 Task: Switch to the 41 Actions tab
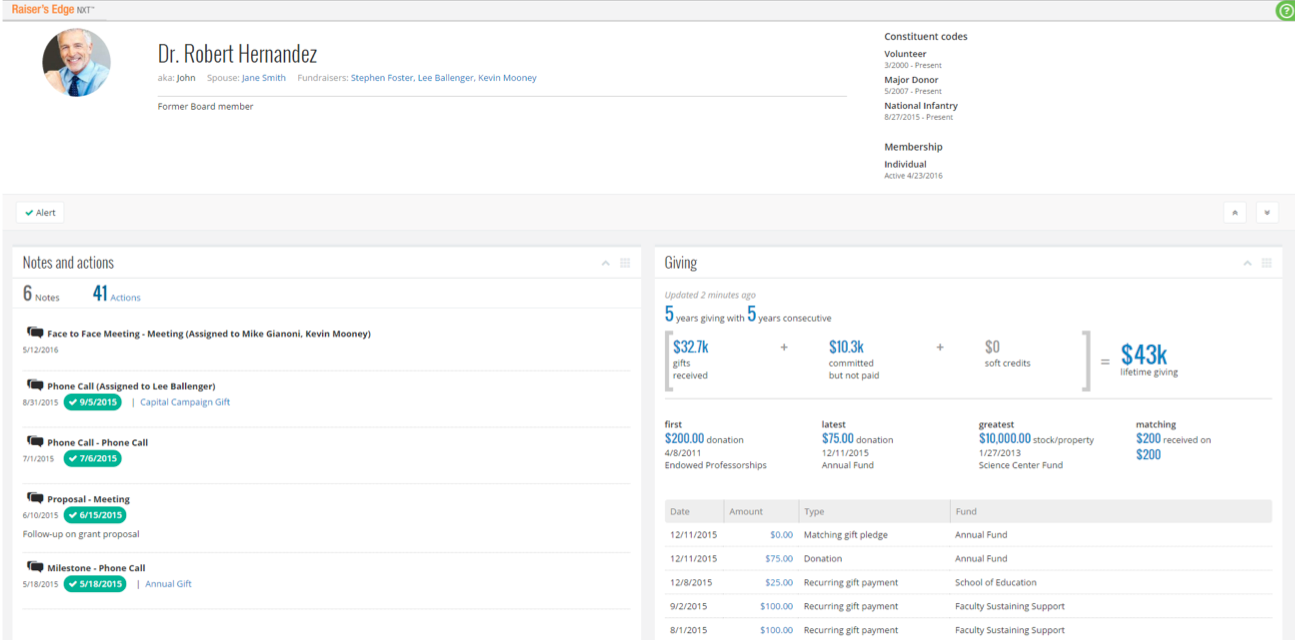(x=116, y=294)
